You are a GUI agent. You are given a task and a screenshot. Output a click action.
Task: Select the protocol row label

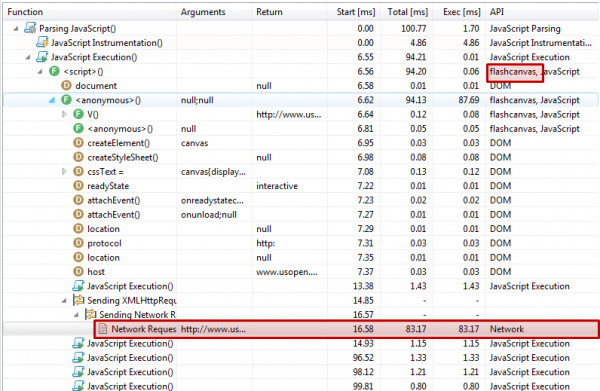104,243
